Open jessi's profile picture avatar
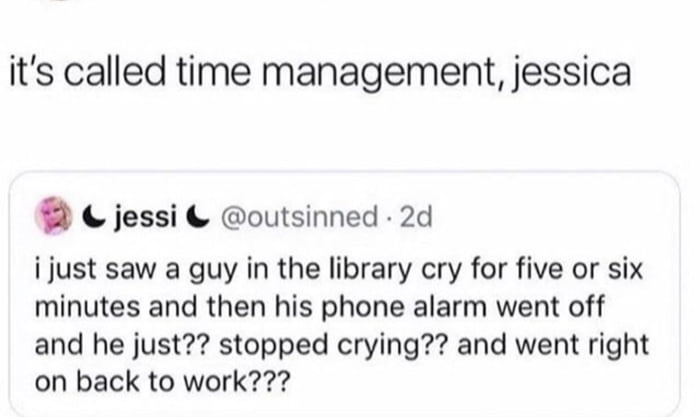700x417 pixels. tap(54, 216)
